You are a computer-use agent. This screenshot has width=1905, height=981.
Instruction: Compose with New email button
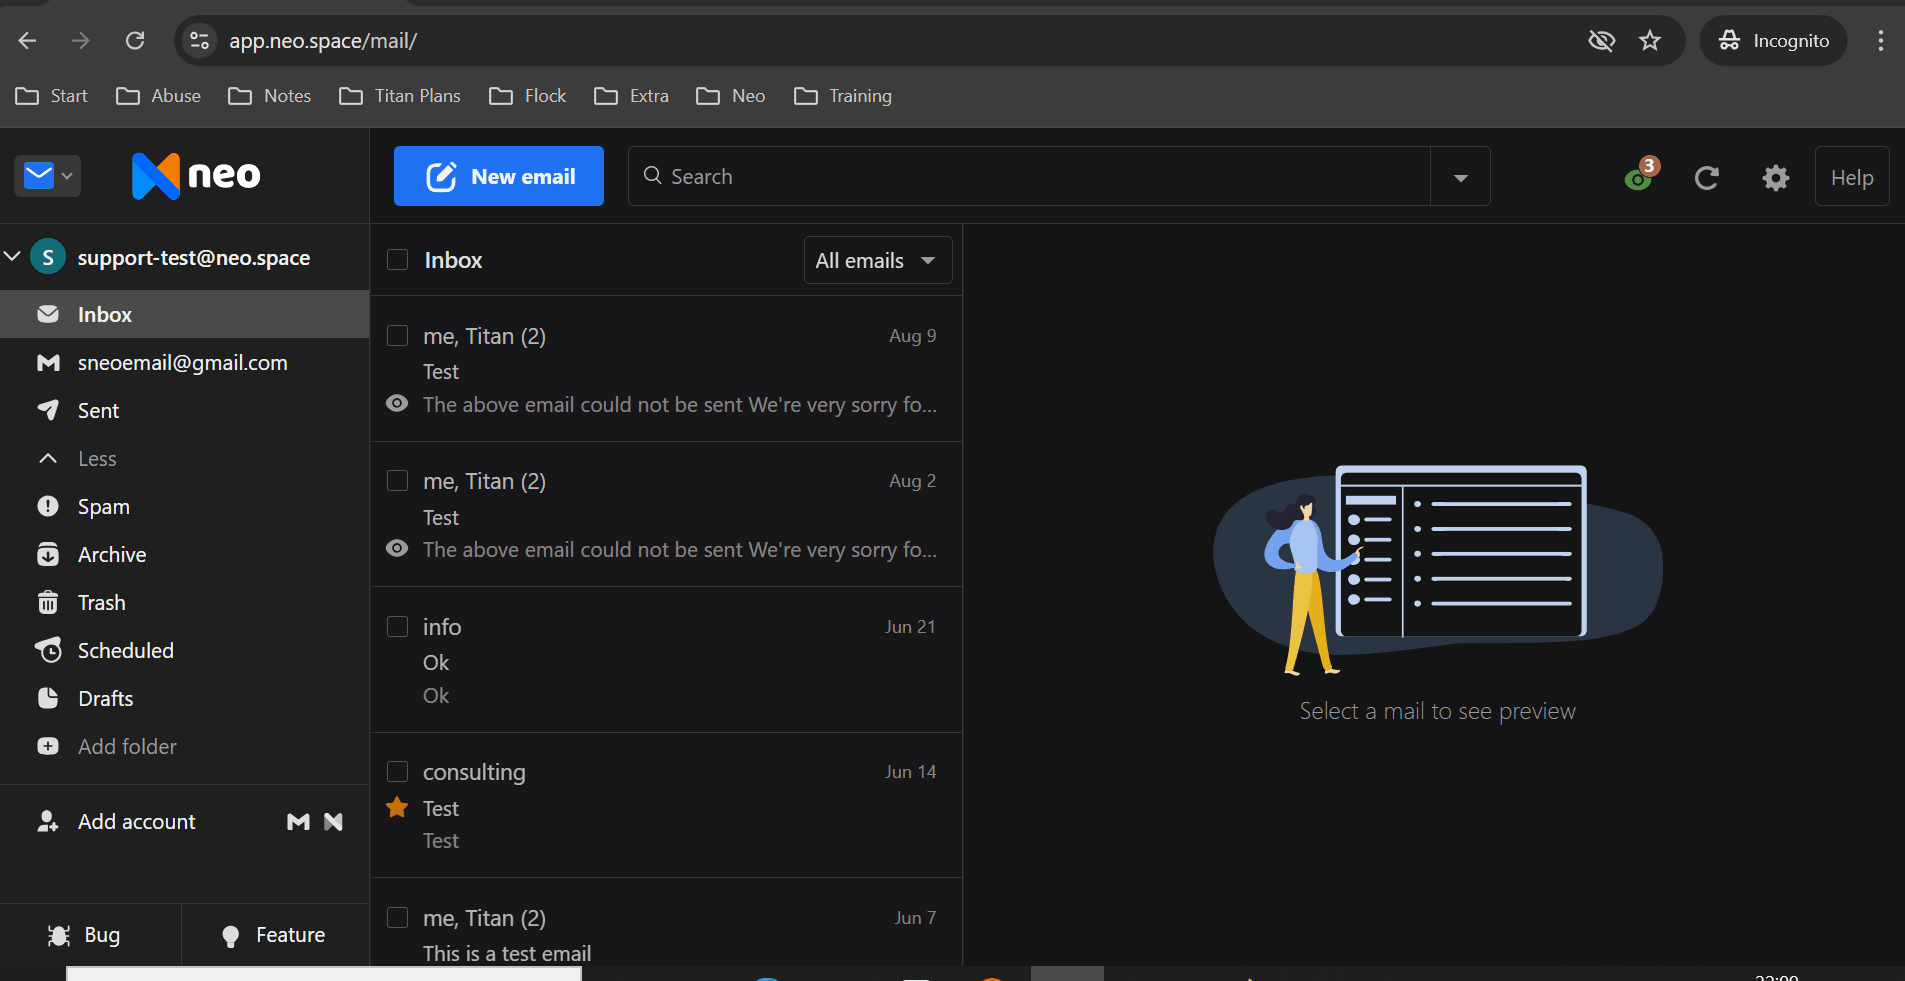(x=498, y=176)
